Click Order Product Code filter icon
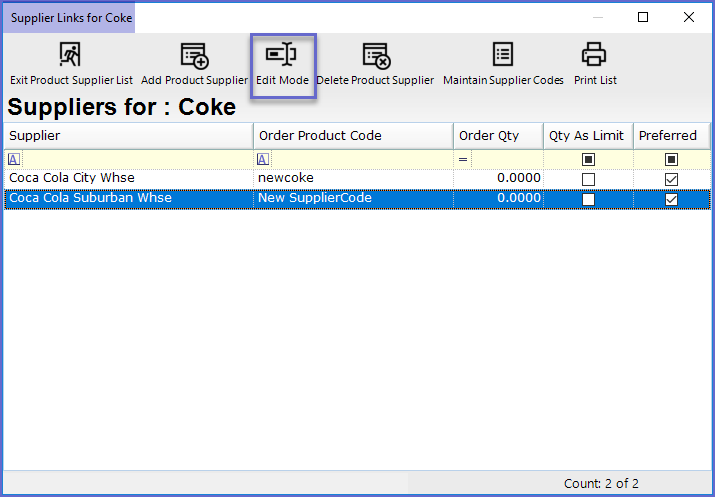Viewport: 715px width, 497px height. (263, 159)
